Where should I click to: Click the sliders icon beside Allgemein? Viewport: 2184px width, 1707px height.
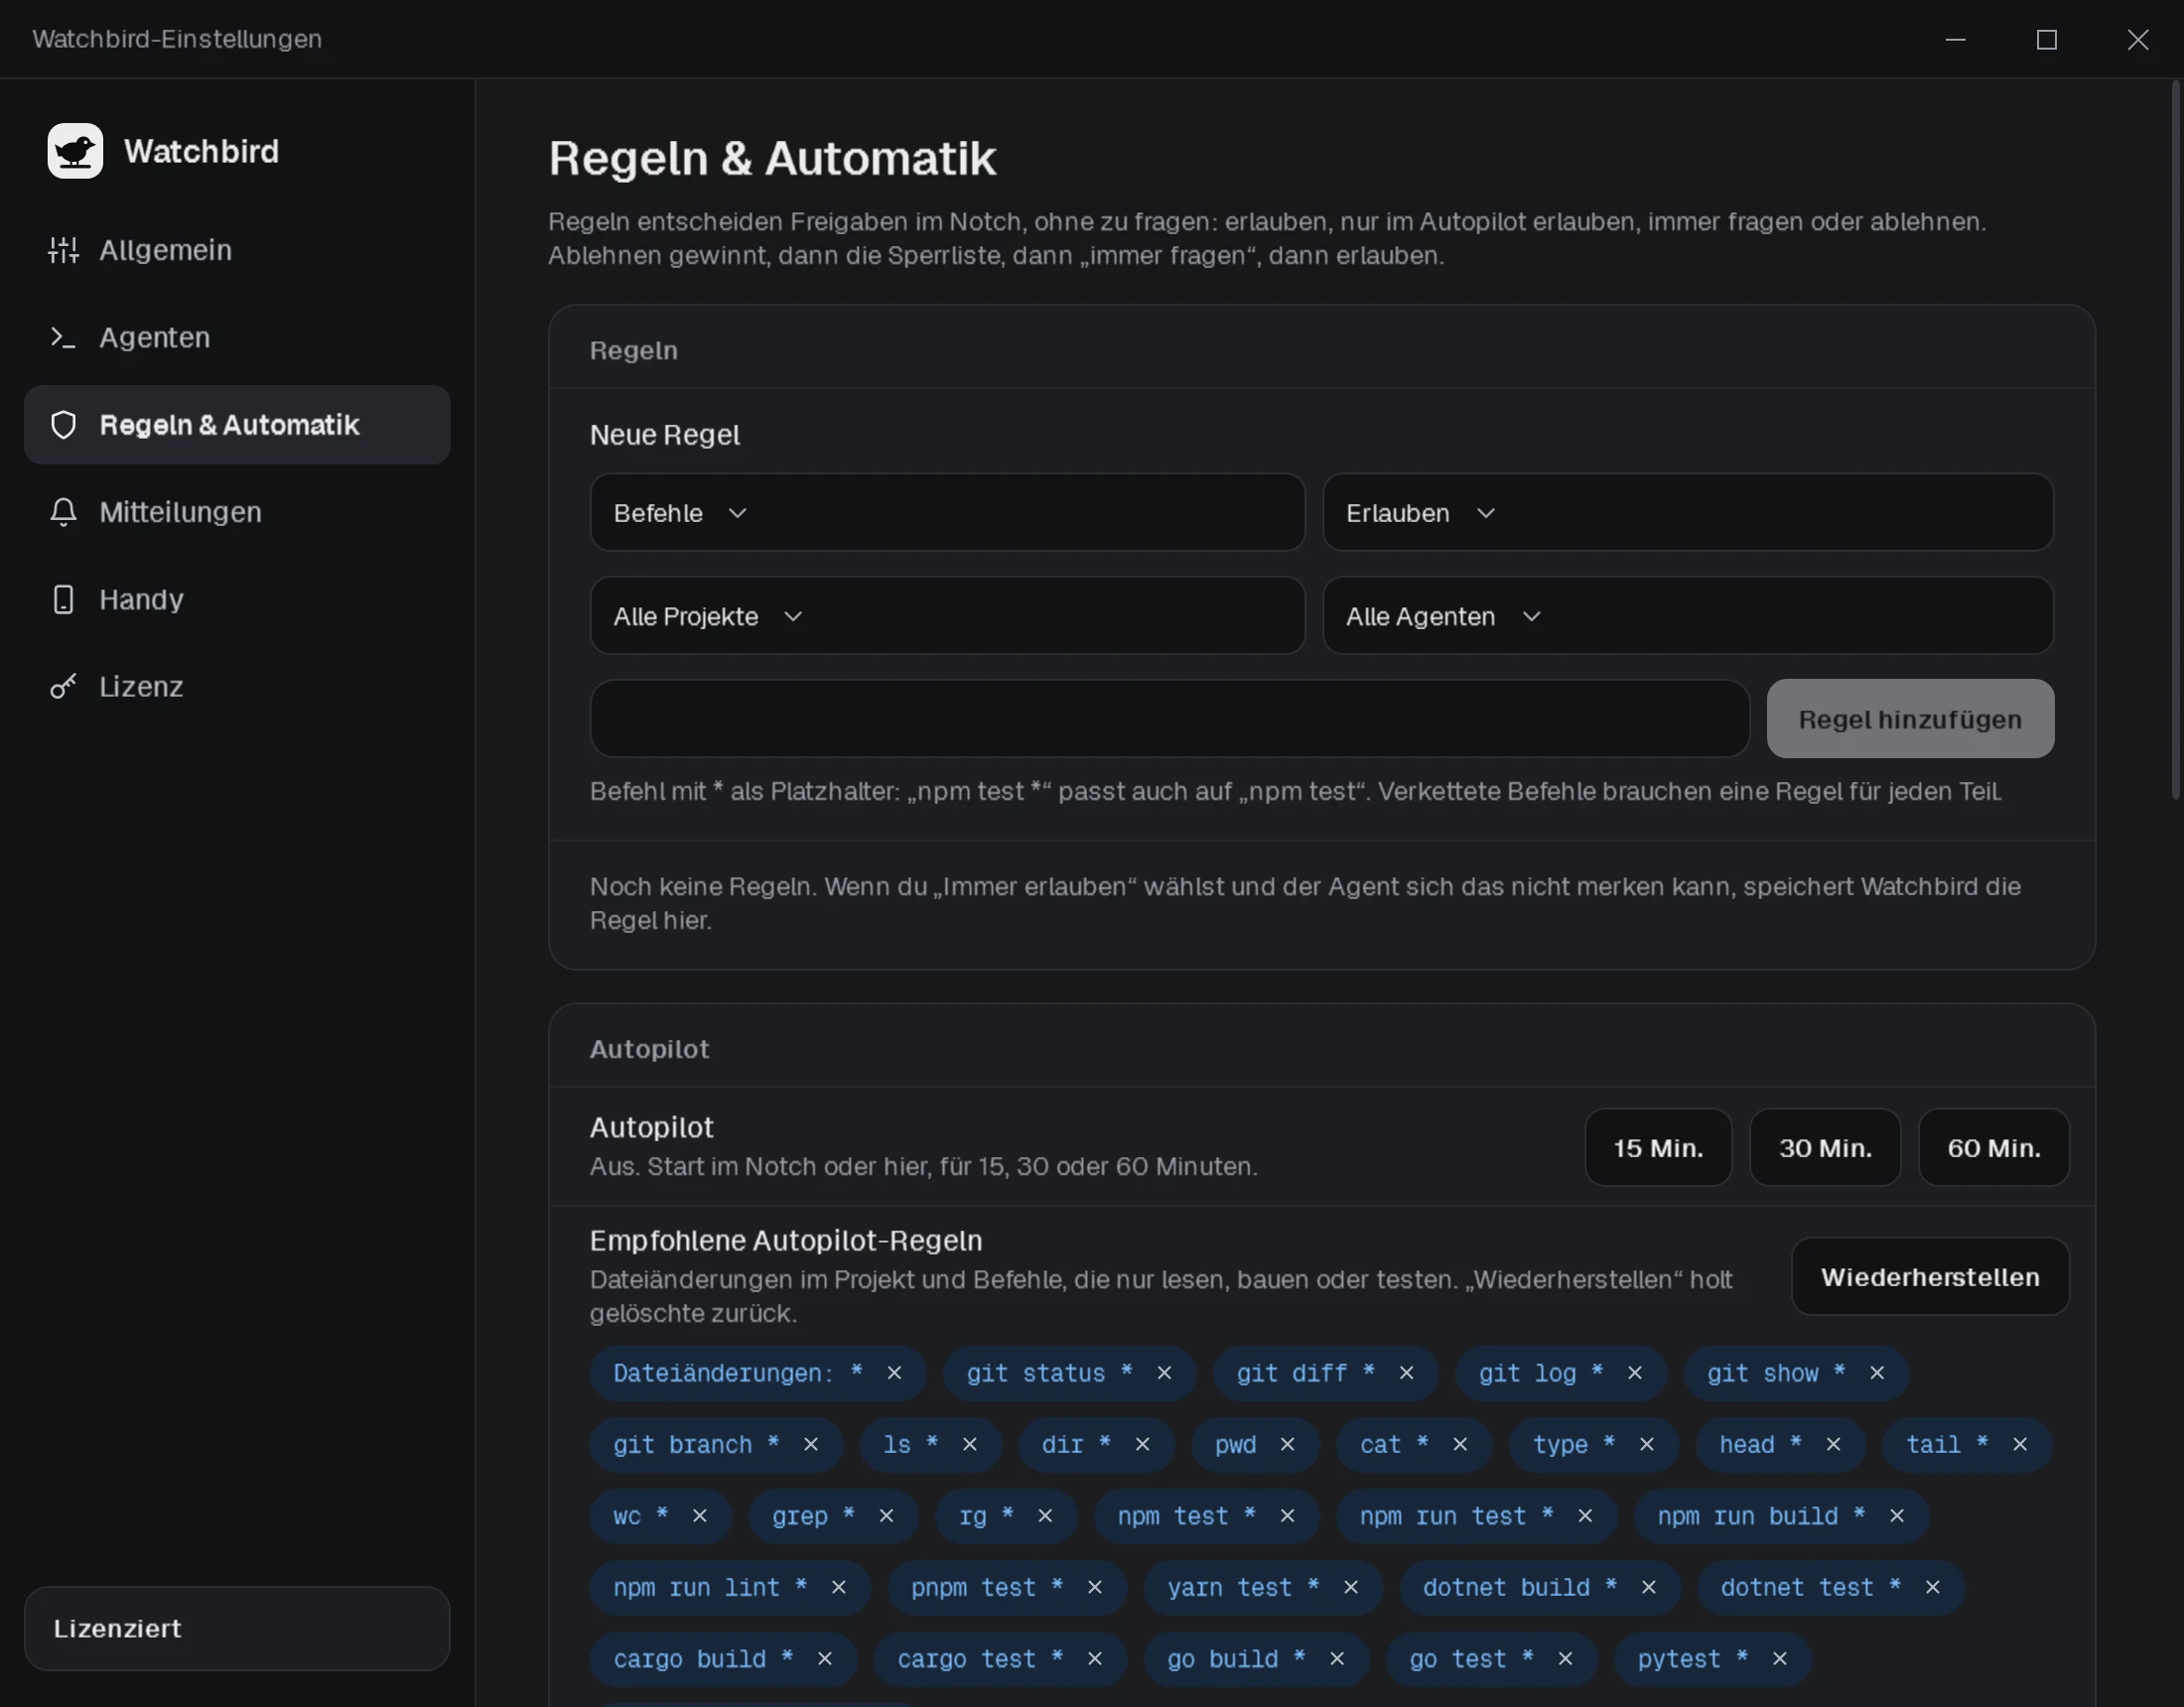(63, 250)
